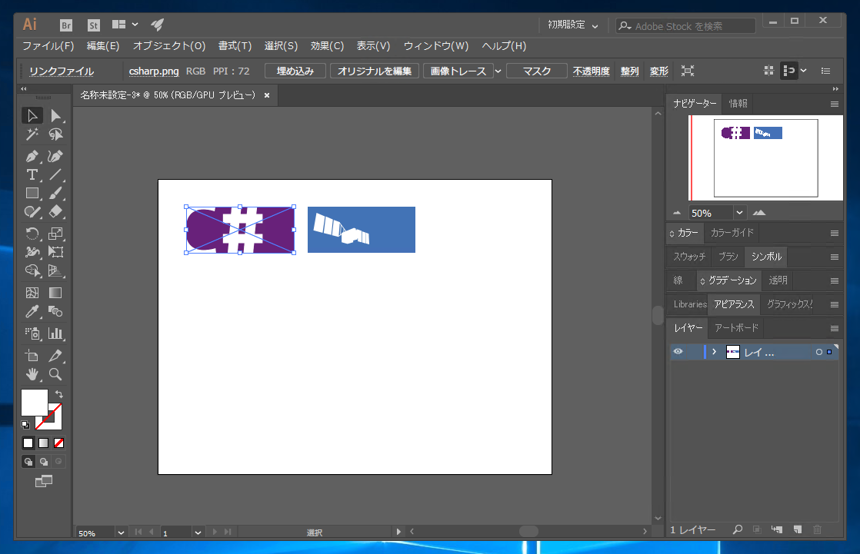
Task: Swap fill and stroke arrows
Action: (59, 394)
